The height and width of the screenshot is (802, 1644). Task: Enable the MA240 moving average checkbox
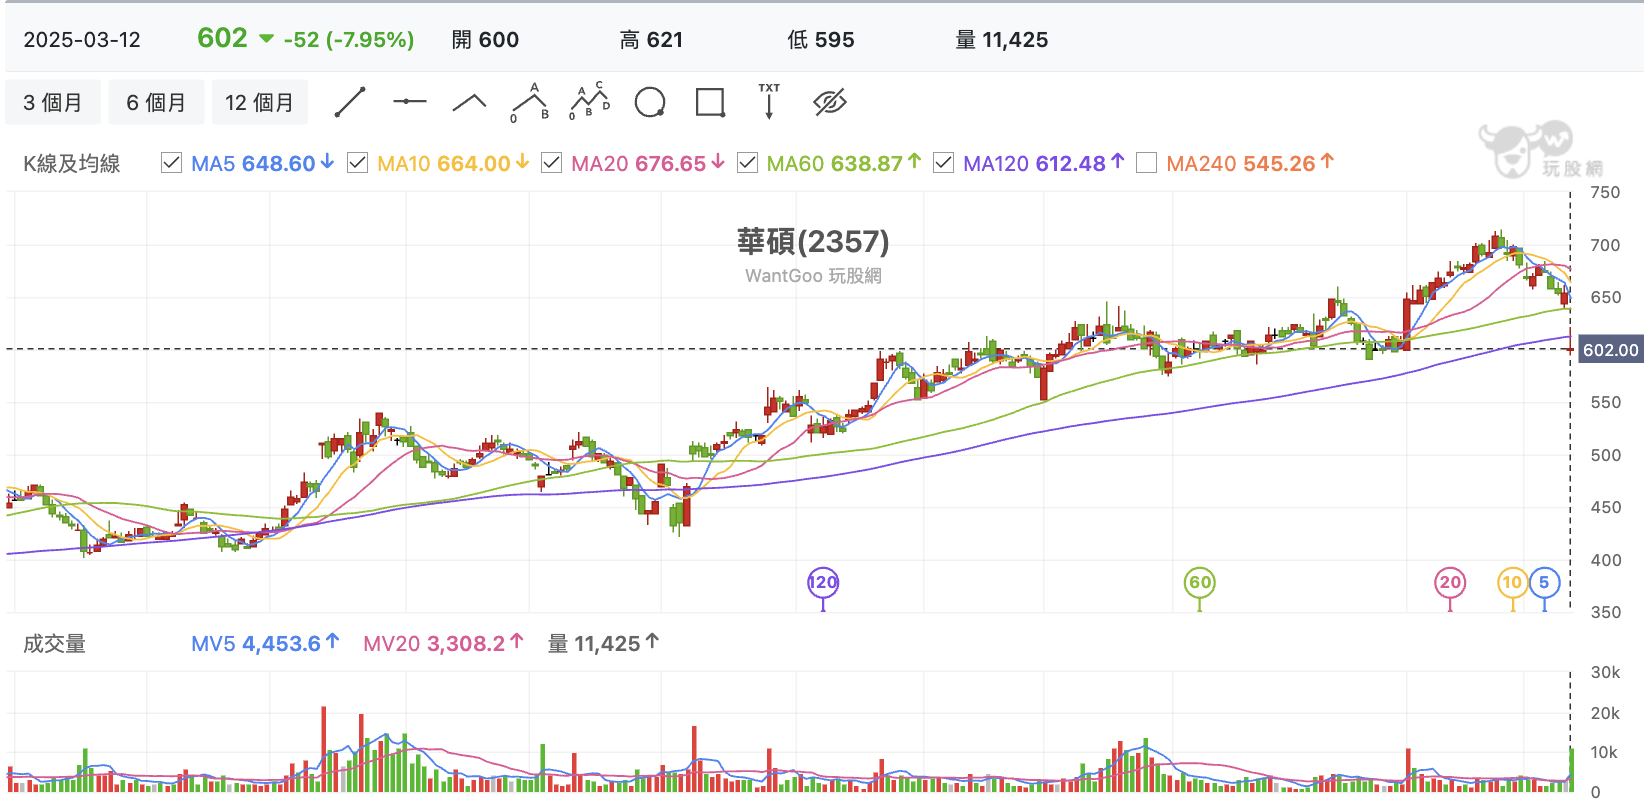[x=1147, y=163]
